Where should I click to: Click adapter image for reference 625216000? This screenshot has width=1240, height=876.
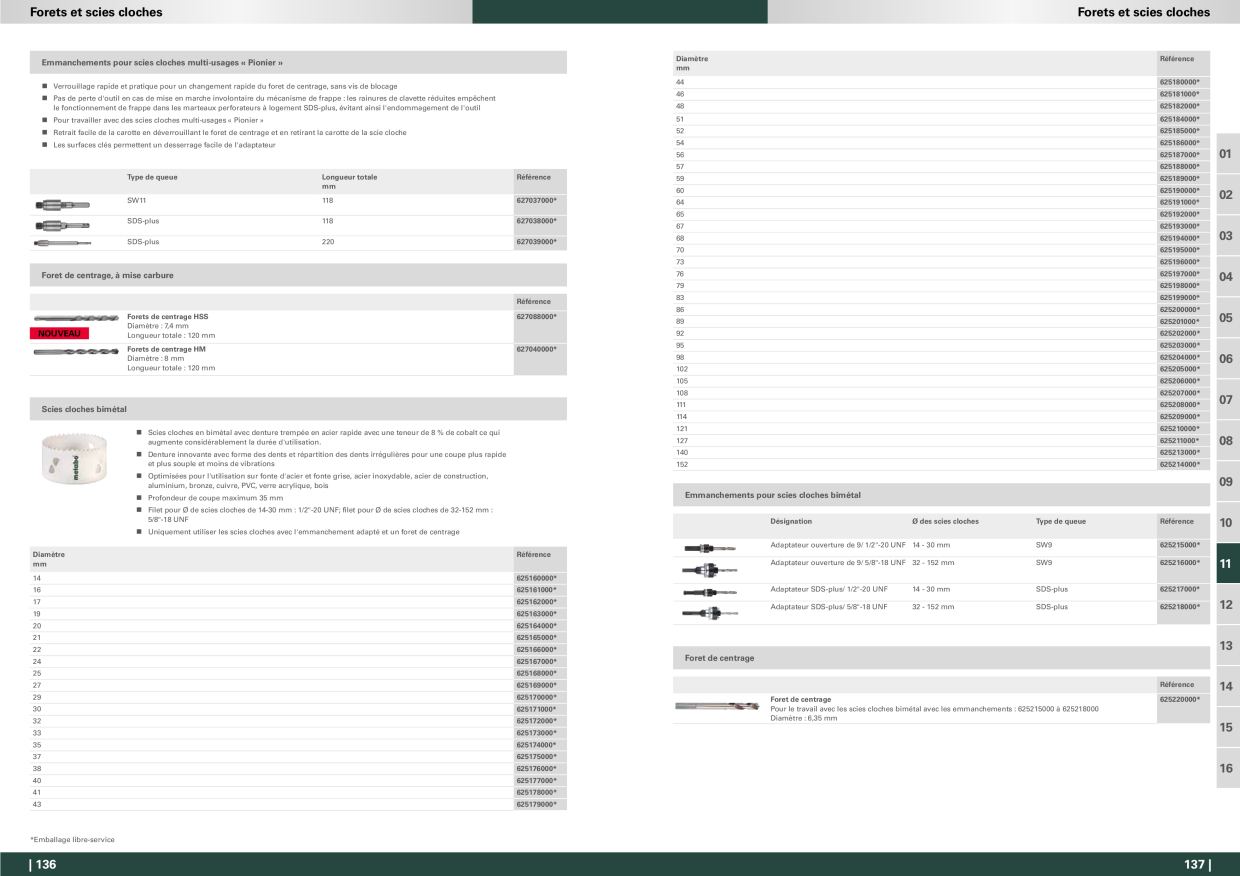709,569
